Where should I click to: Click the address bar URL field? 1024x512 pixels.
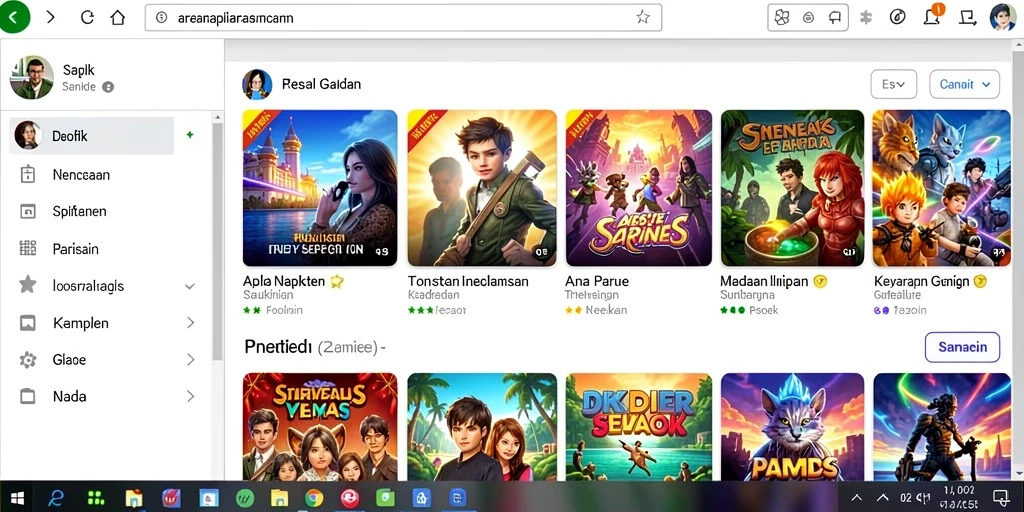403,18
